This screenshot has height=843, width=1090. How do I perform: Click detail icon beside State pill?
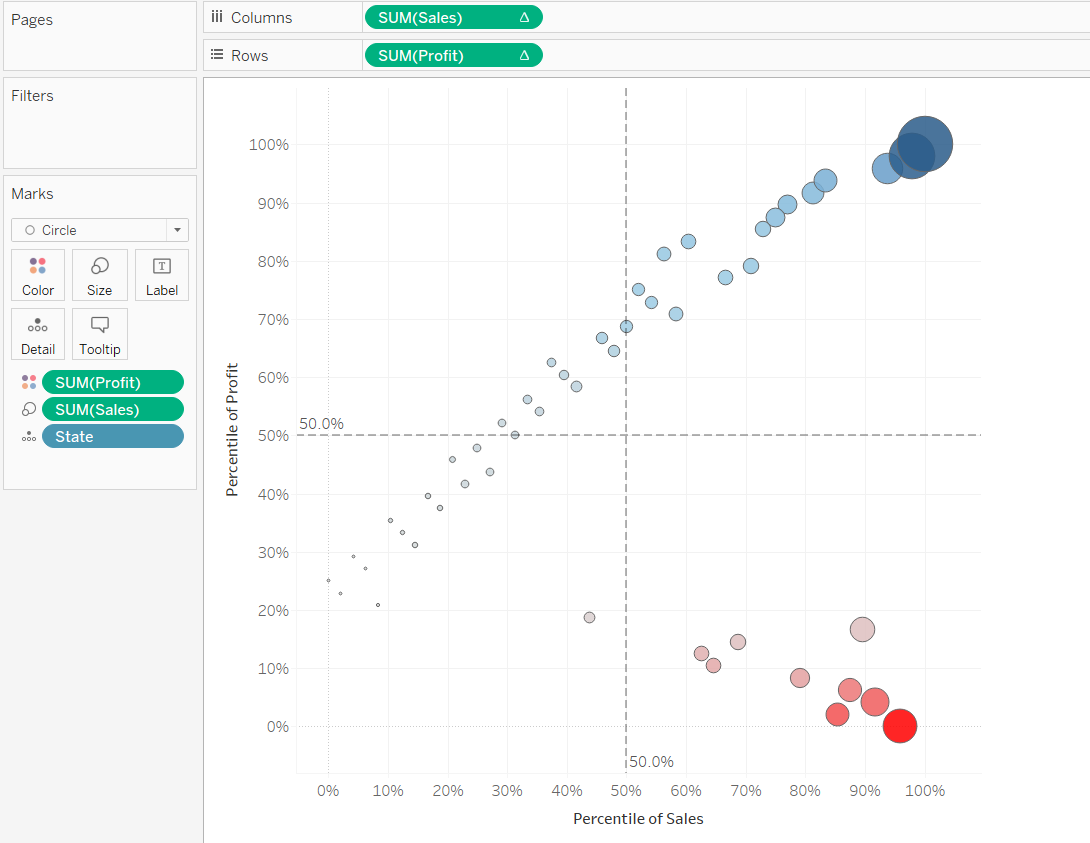pyautogui.click(x=28, y=437)
